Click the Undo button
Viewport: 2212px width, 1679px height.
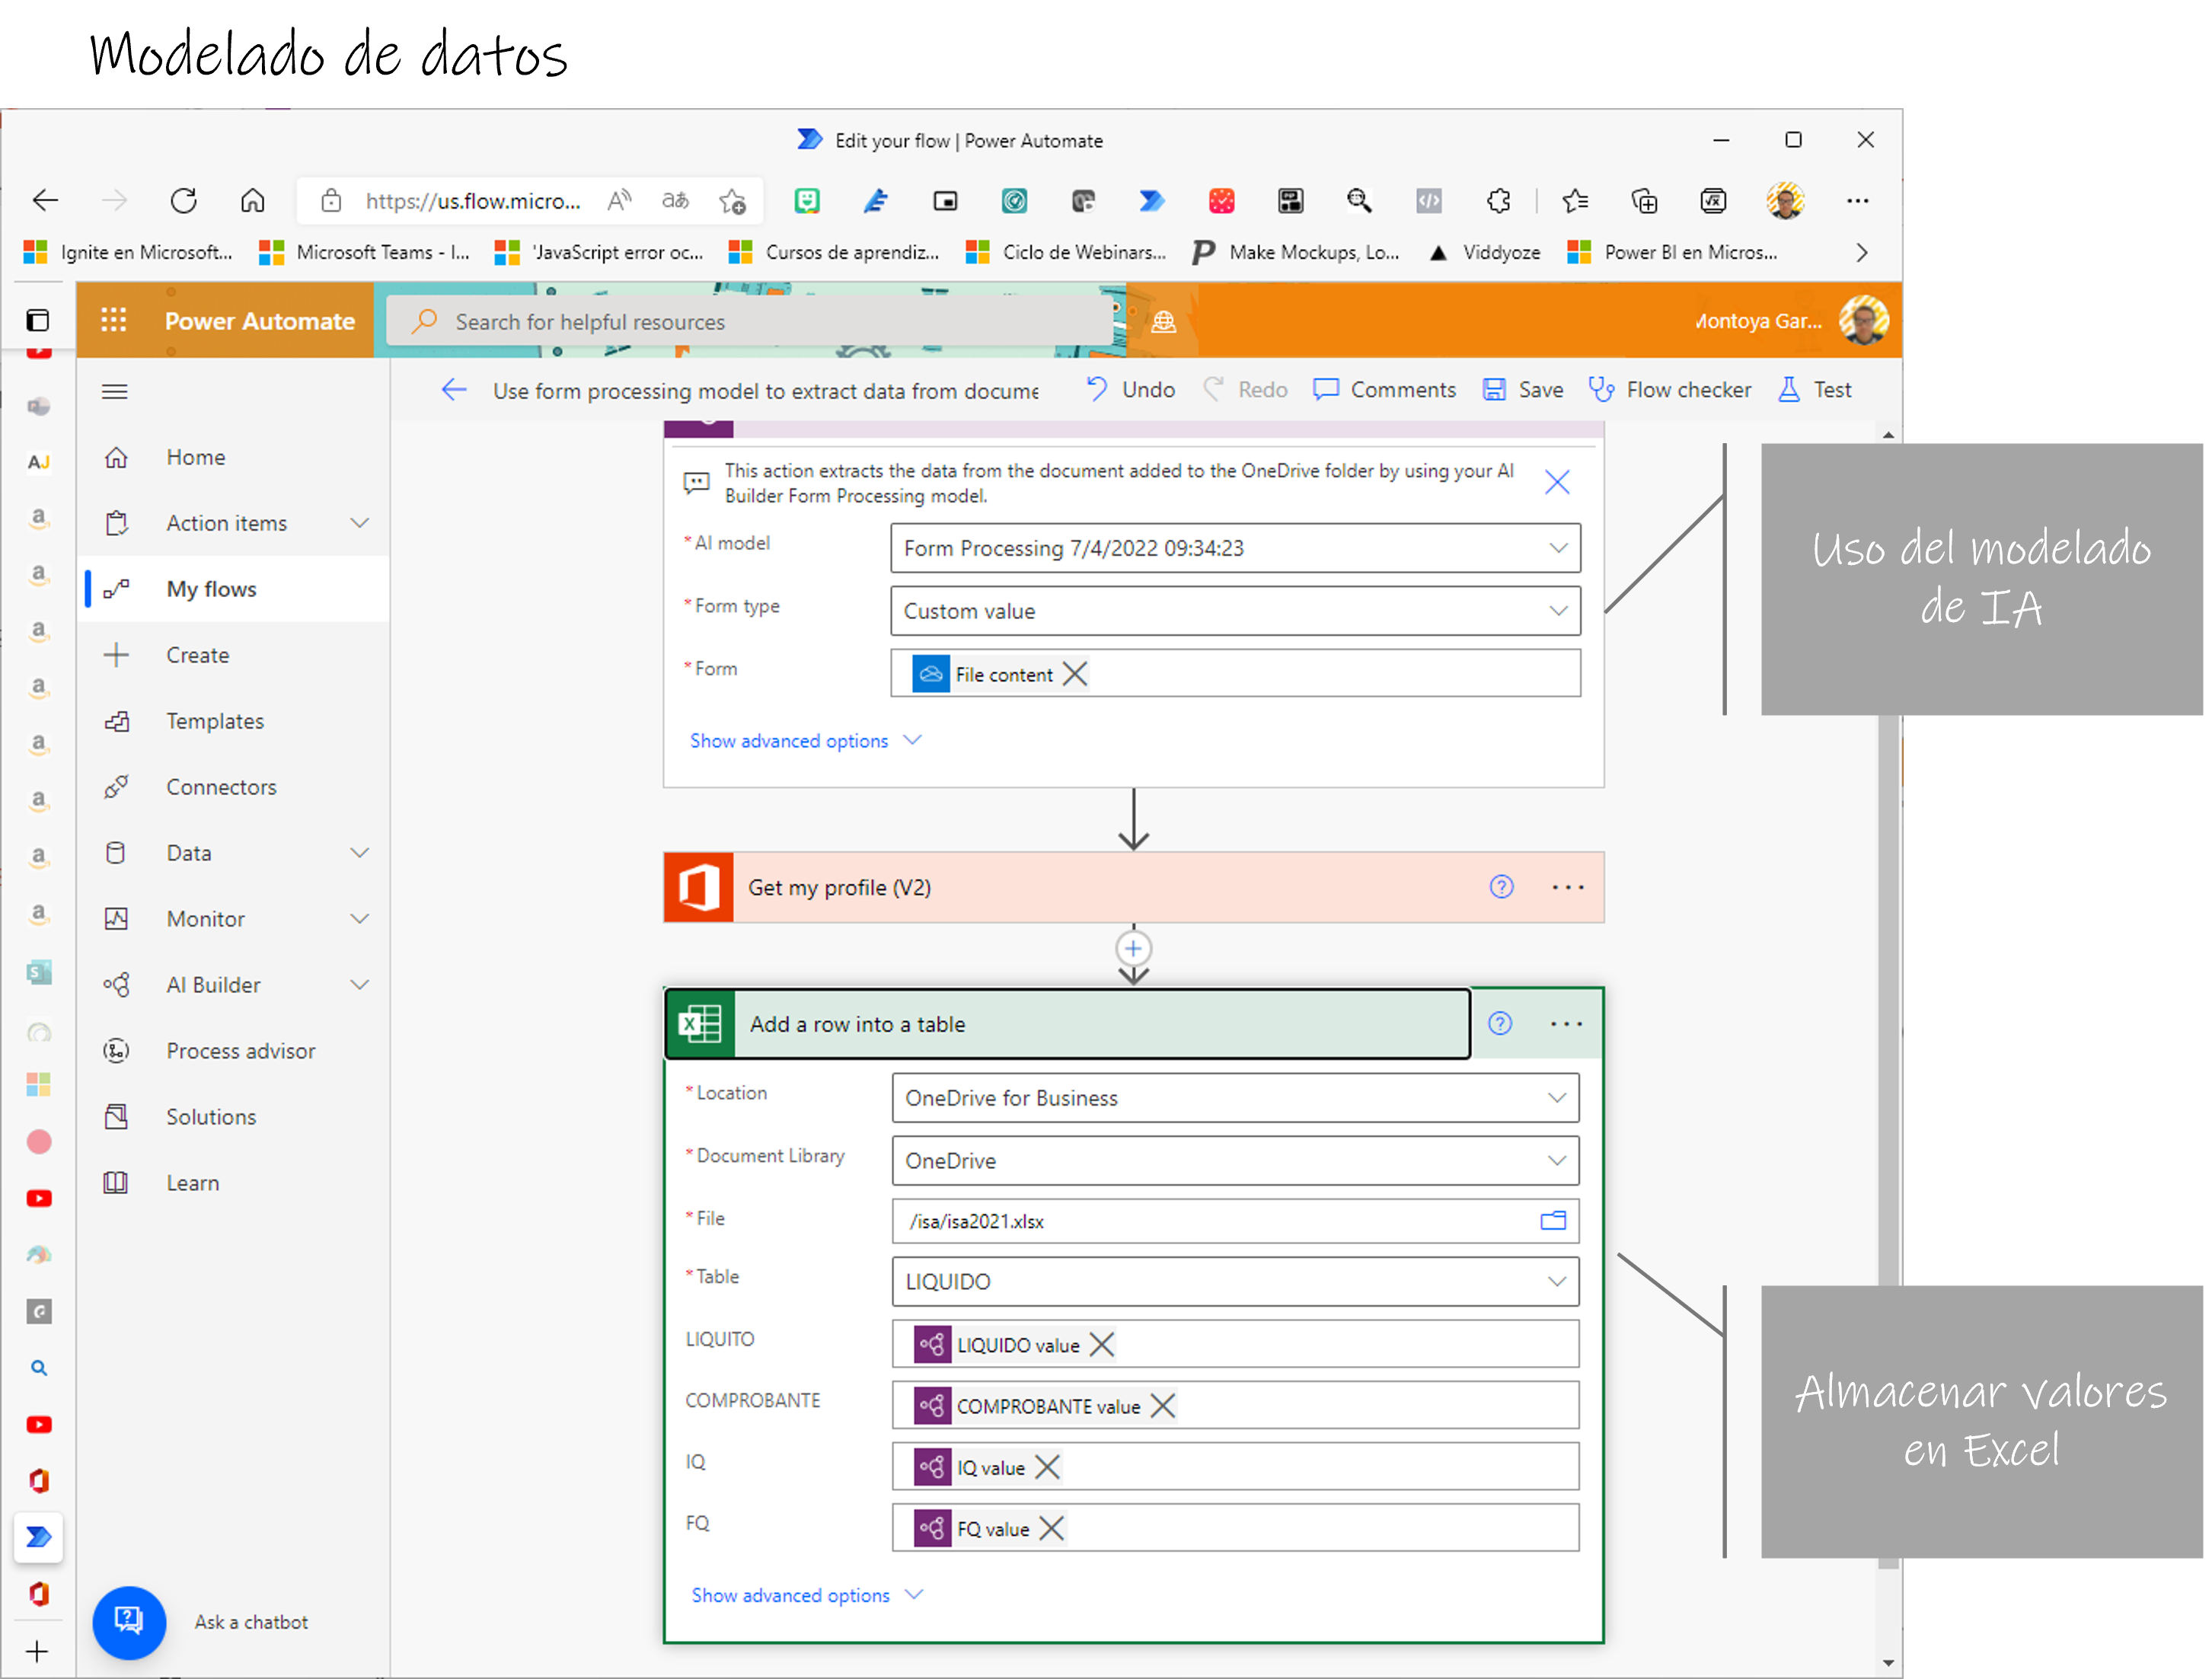[x=1130, y=389]
